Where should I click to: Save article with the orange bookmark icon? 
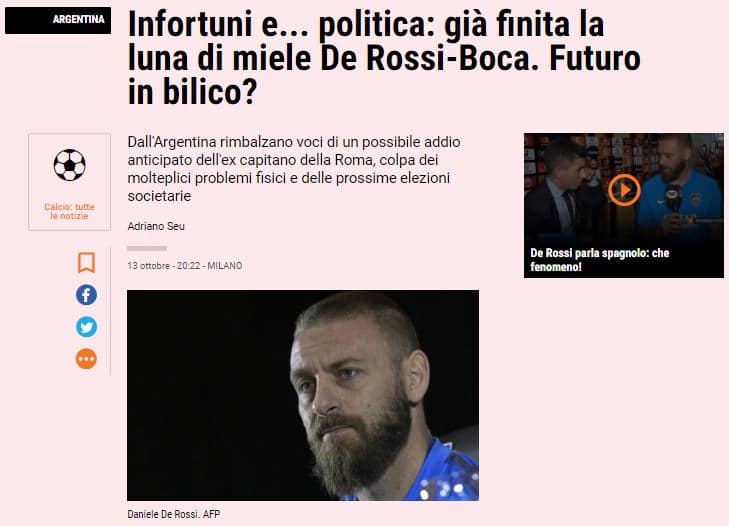[x=86, y=263]
